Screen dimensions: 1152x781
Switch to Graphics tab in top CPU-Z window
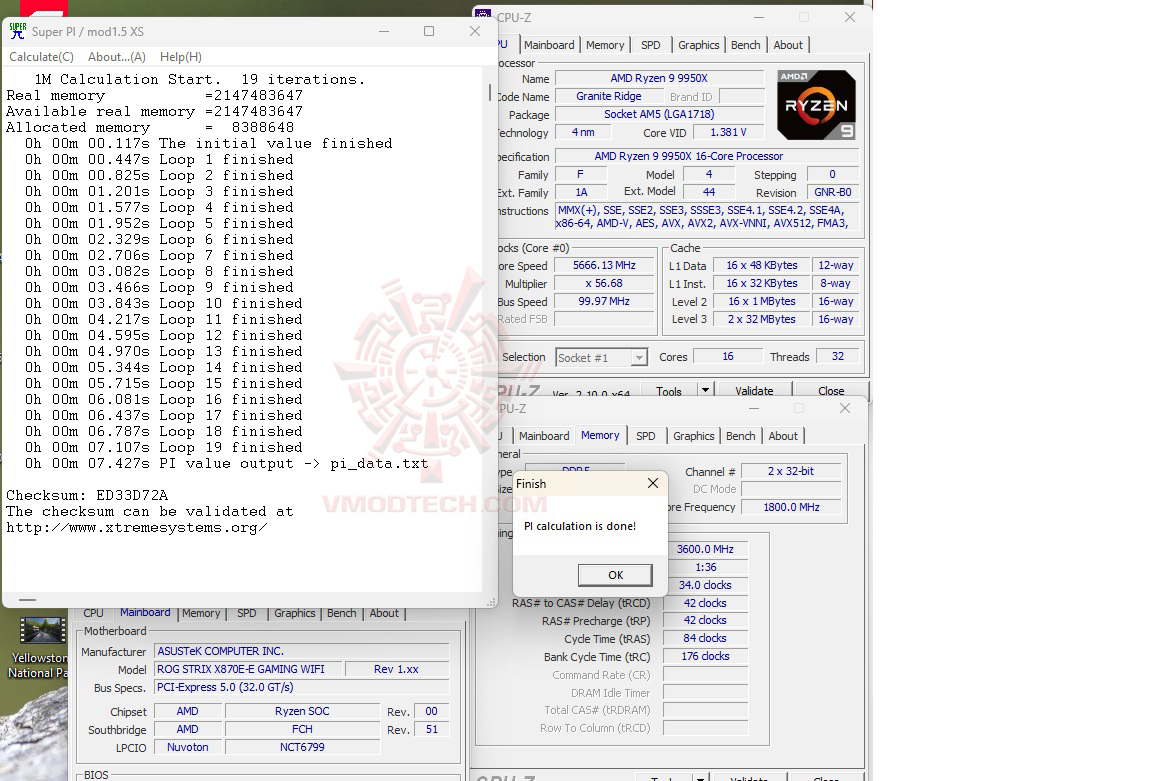click(x=698, y=45)
